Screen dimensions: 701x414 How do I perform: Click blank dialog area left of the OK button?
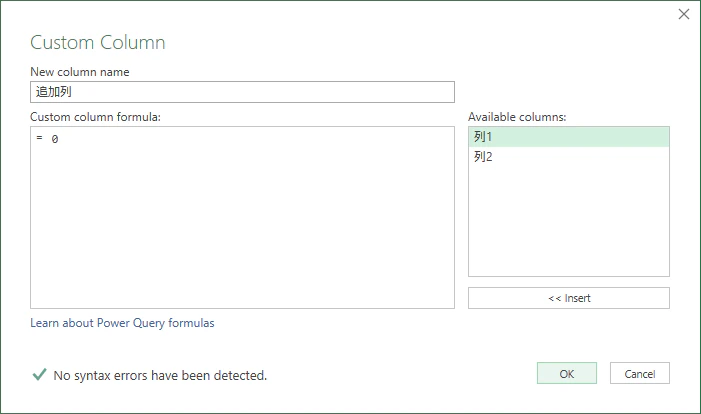[x=402, y=374]
